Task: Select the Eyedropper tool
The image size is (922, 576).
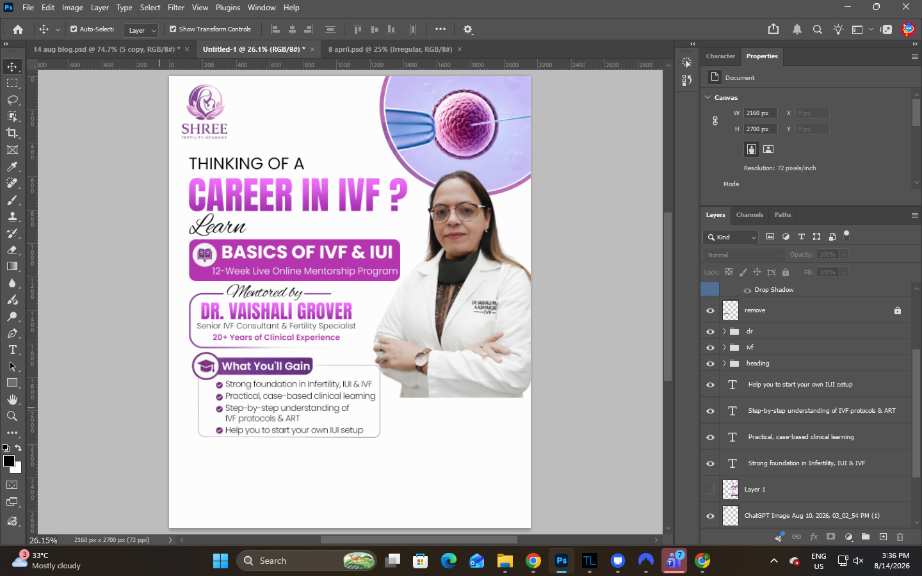Action: point(12,166)
